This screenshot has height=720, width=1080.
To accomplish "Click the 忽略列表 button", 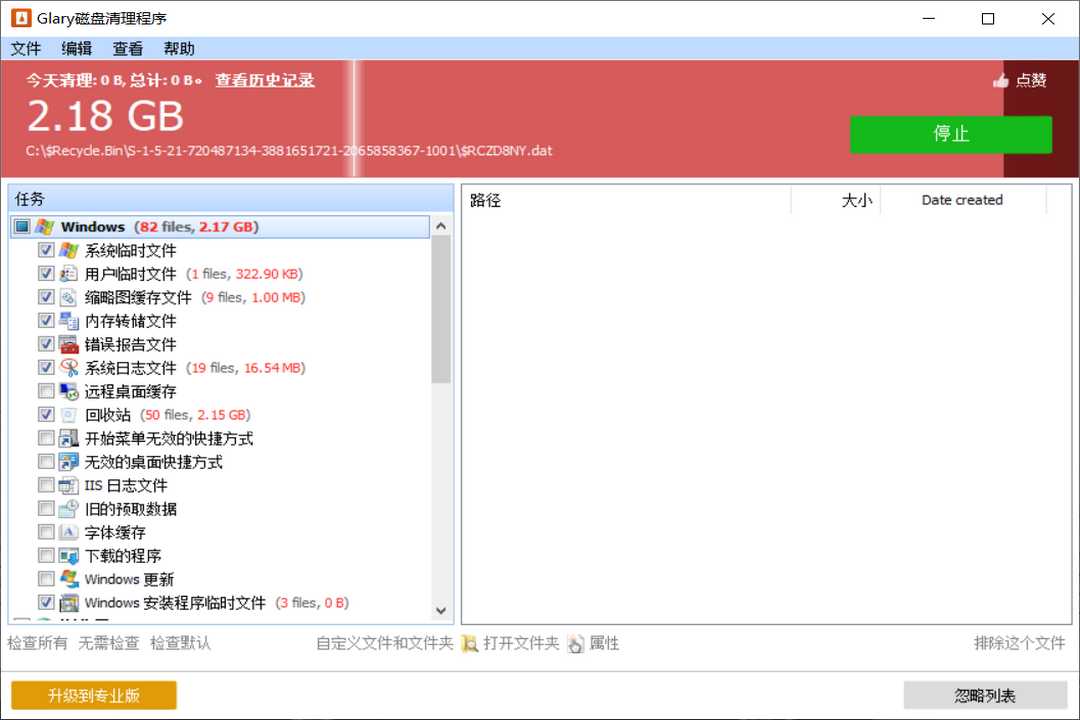I will (986, 694).
